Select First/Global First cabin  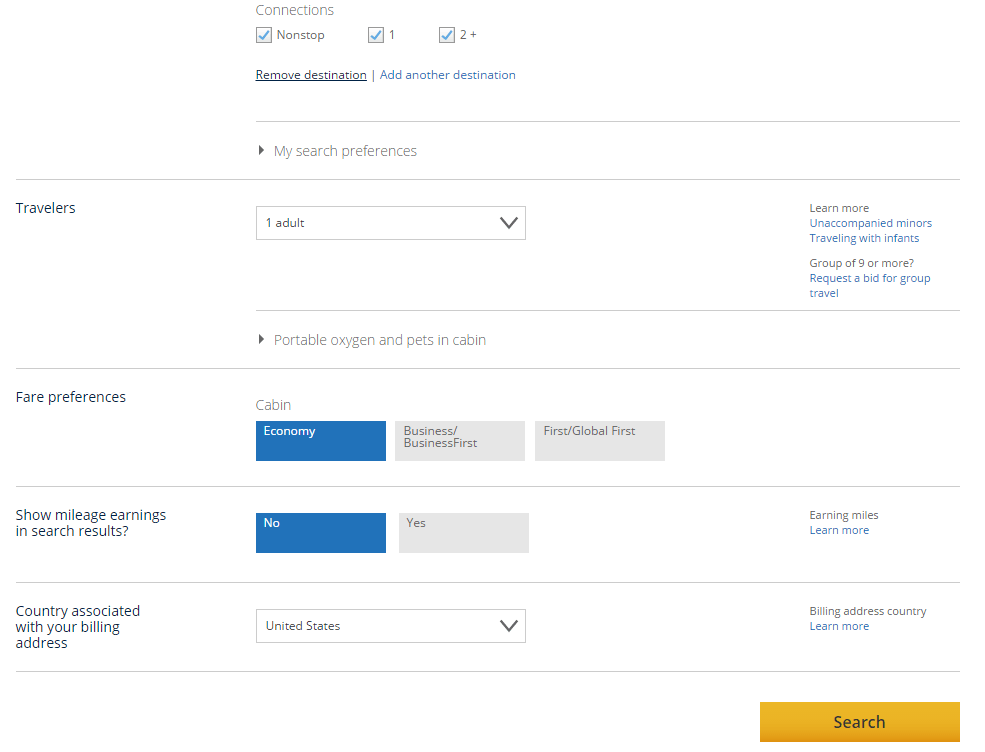click(600, 441)
